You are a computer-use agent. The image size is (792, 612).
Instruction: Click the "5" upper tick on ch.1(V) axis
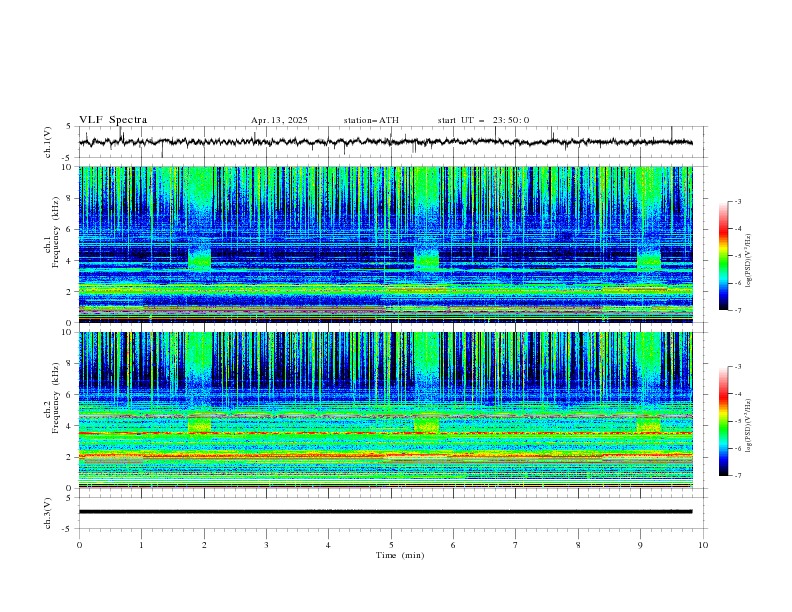pyautogui.click(x=69, y=127)
